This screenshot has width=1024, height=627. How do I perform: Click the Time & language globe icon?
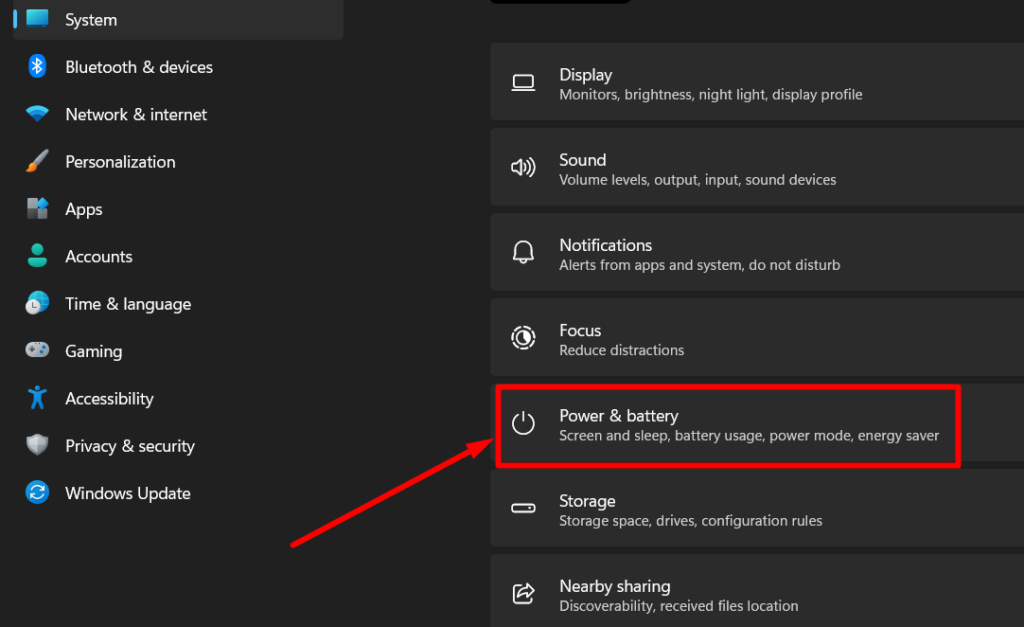click(37, 303)
